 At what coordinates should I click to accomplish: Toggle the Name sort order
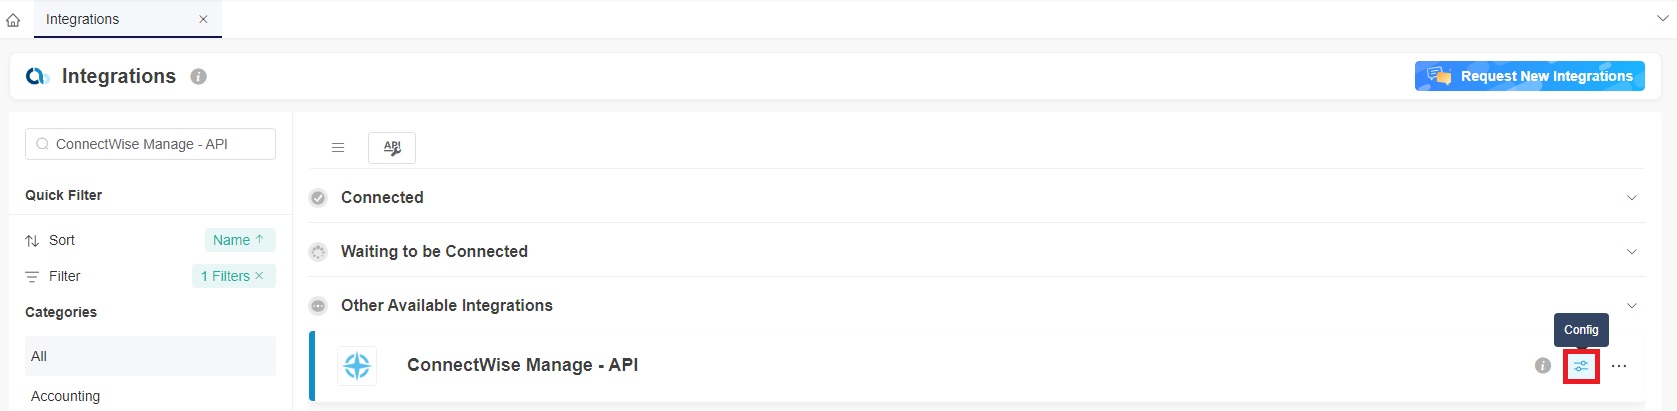click(x=239, y=240)
